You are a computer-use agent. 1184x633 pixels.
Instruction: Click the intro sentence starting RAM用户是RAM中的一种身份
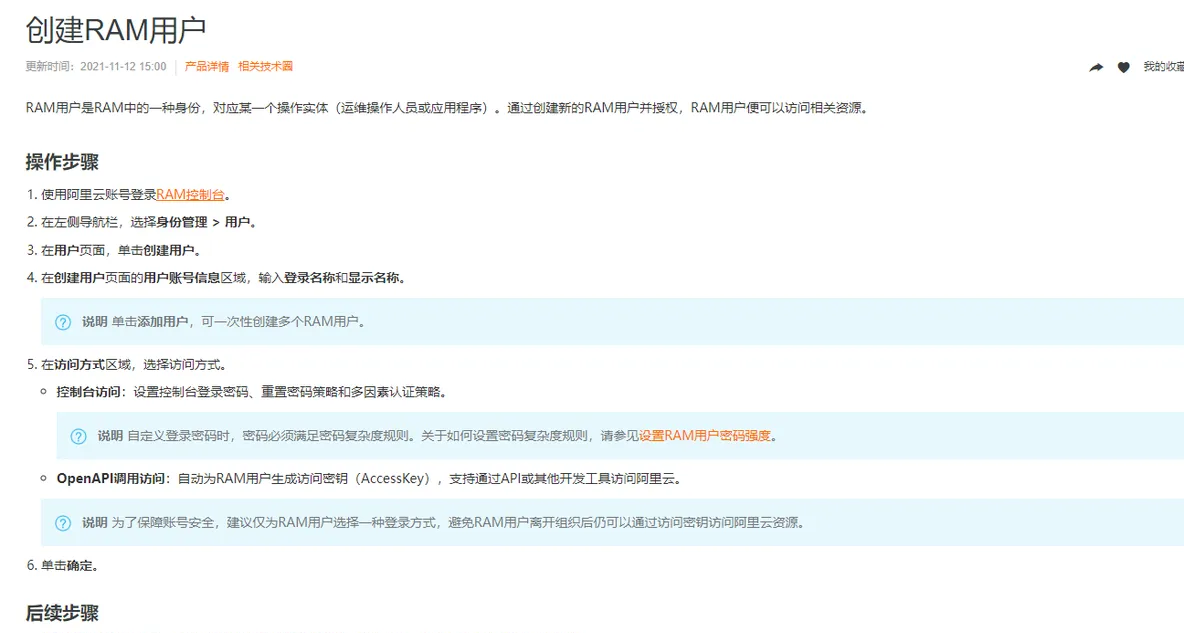448,108
